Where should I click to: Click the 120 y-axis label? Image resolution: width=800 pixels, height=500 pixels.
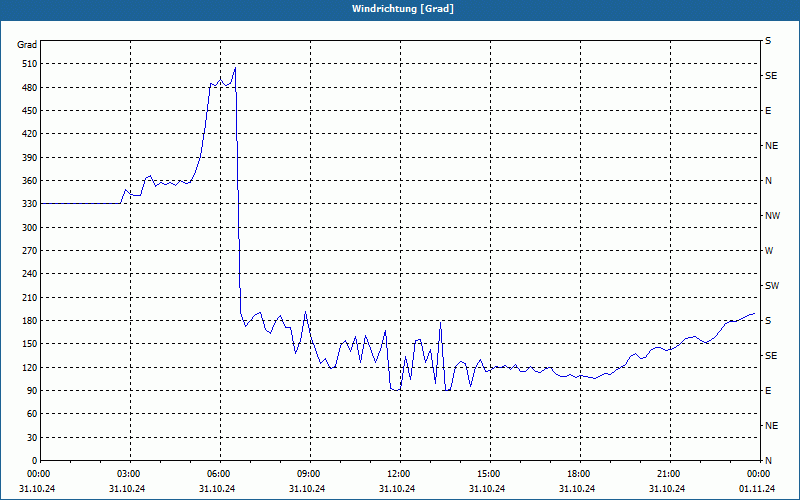coord(30,367)
